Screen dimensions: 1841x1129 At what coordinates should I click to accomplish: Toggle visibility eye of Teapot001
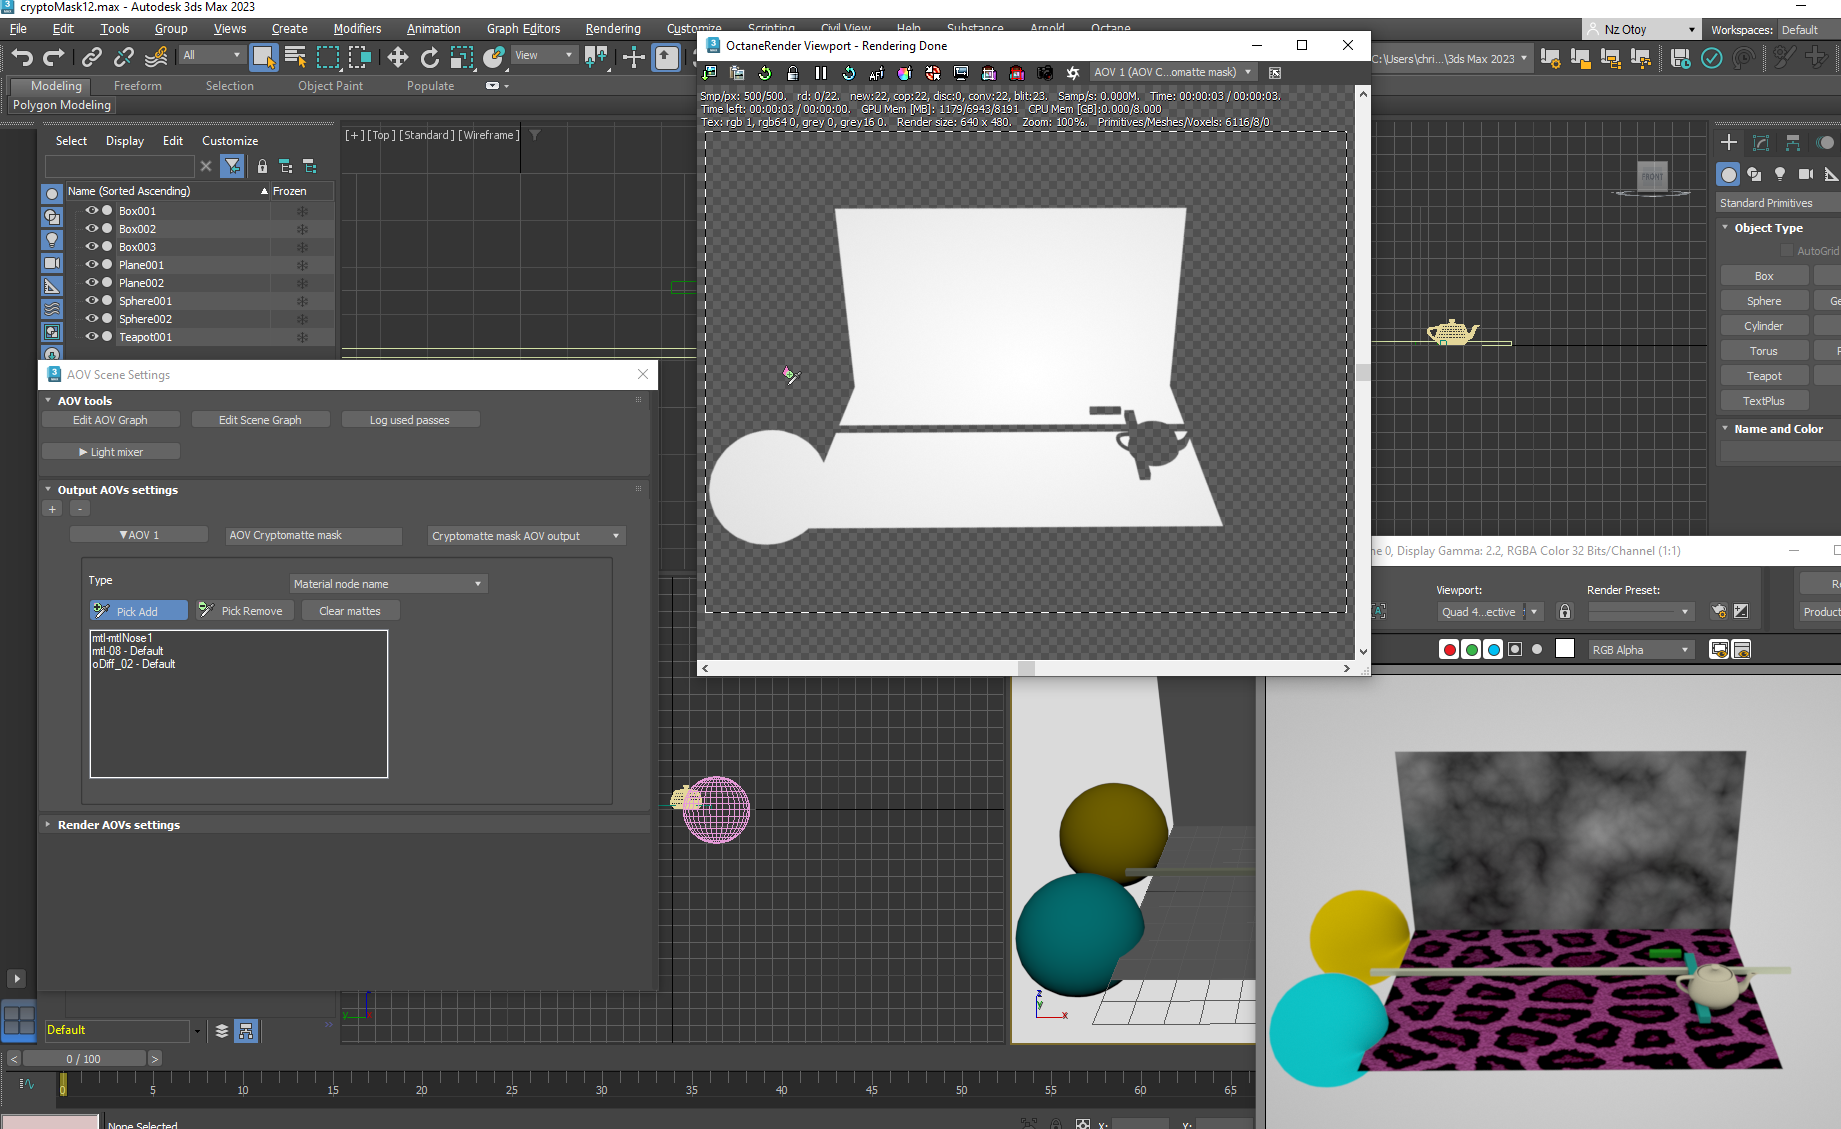click(x=91, y=337)
